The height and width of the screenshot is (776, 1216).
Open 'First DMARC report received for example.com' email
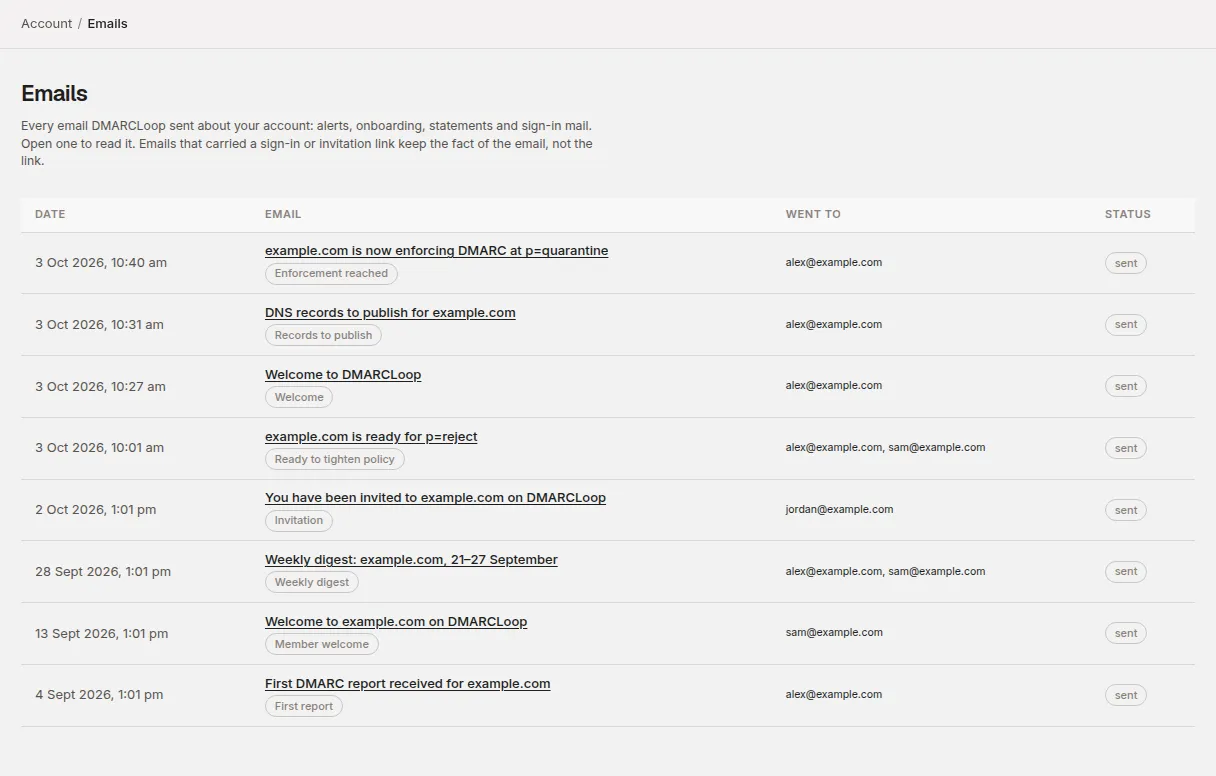[x=407, y=684]
